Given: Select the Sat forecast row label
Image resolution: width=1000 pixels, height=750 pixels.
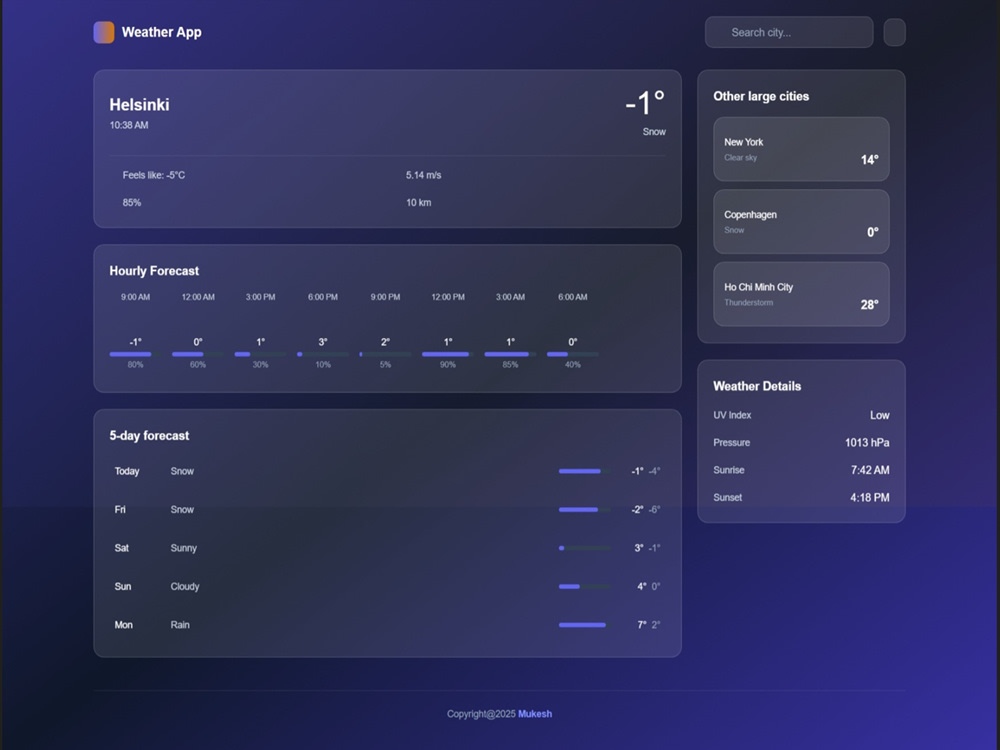Looking at the screenshot, I should pyautogui.click(x=122, y=548).
